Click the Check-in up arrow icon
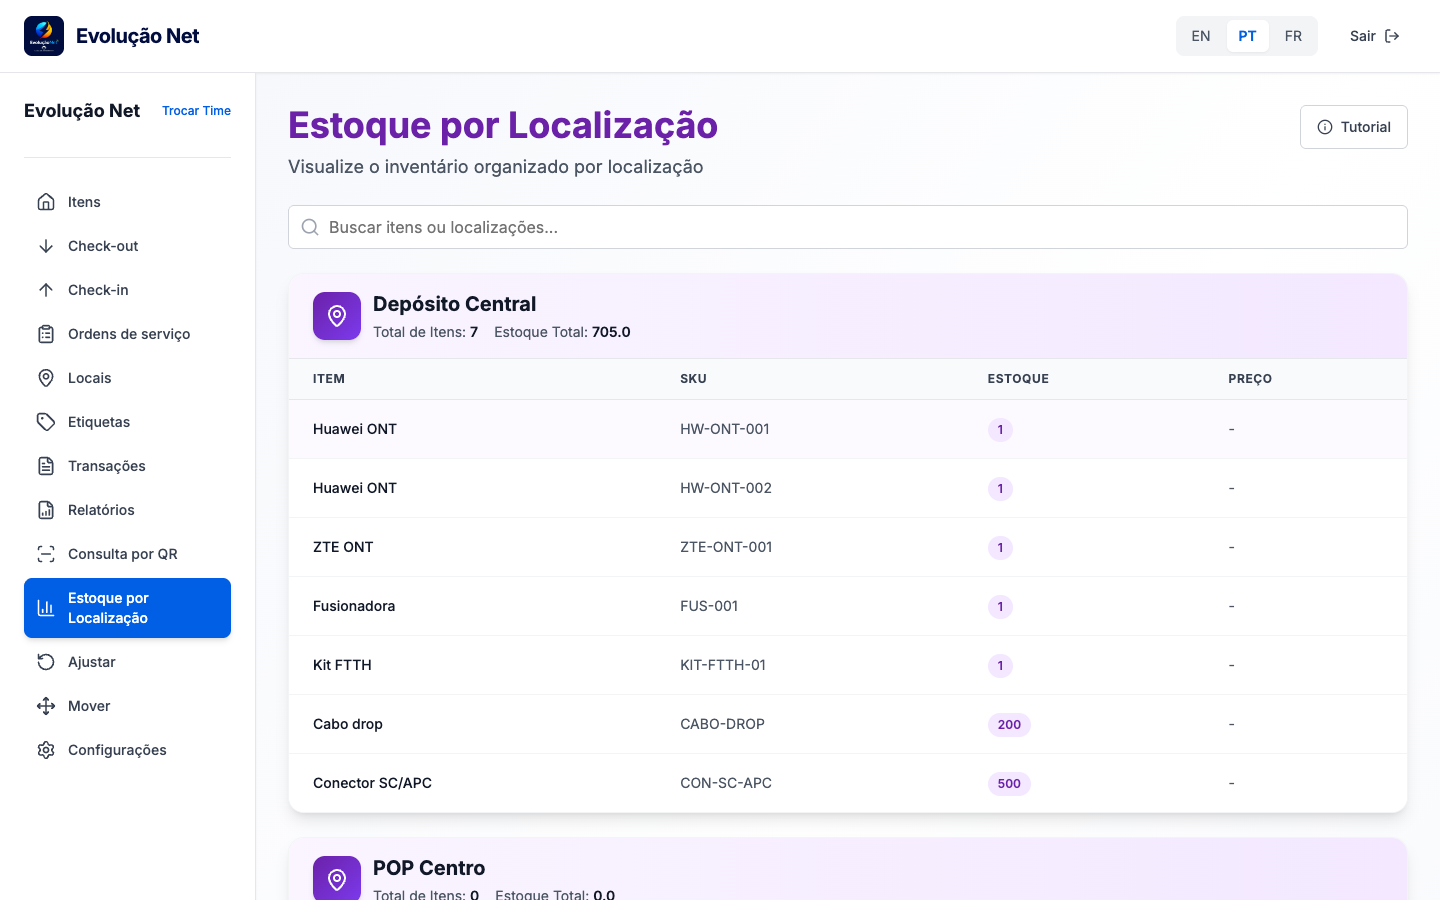 pyautogui.click(x=46, y=290)
